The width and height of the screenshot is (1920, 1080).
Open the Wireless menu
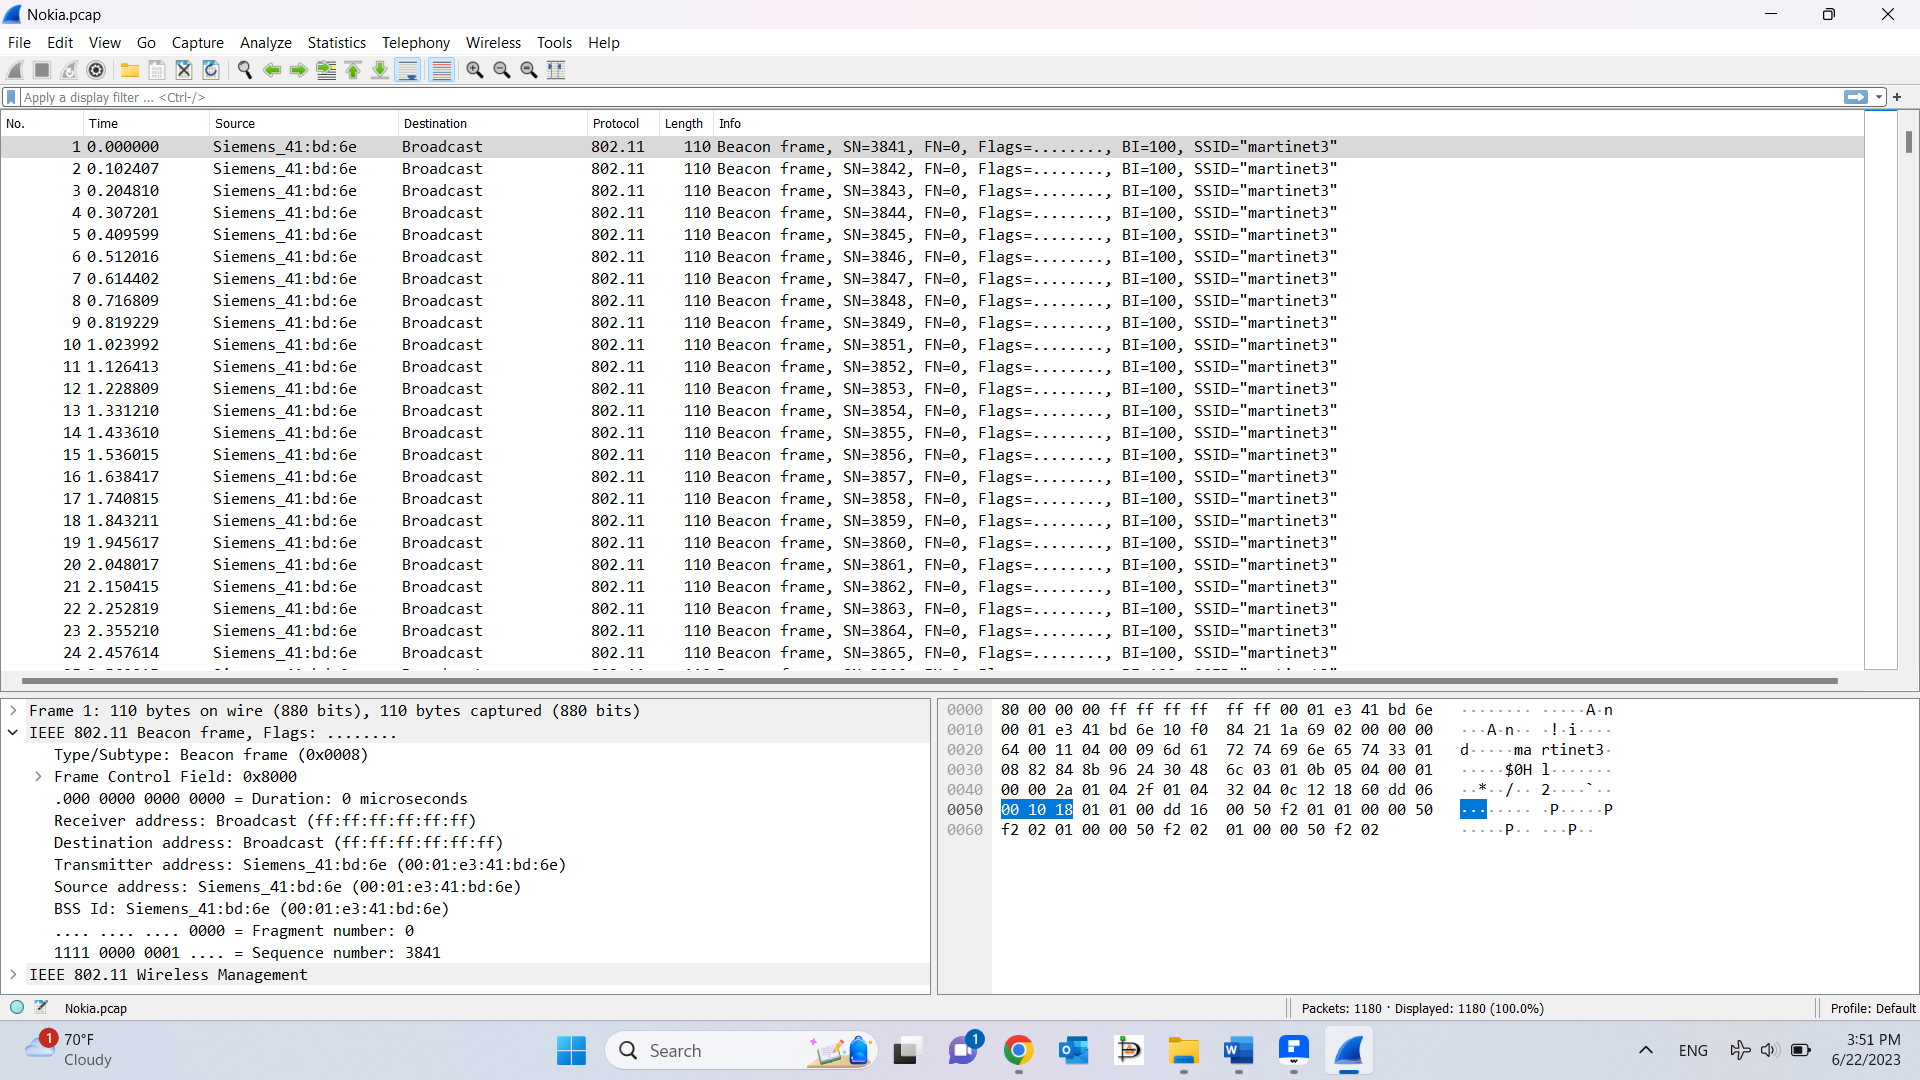[493, 43]
